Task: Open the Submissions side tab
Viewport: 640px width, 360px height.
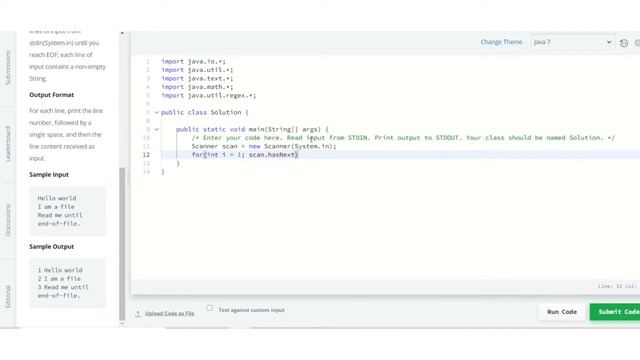Action: (x=8, y=68)
